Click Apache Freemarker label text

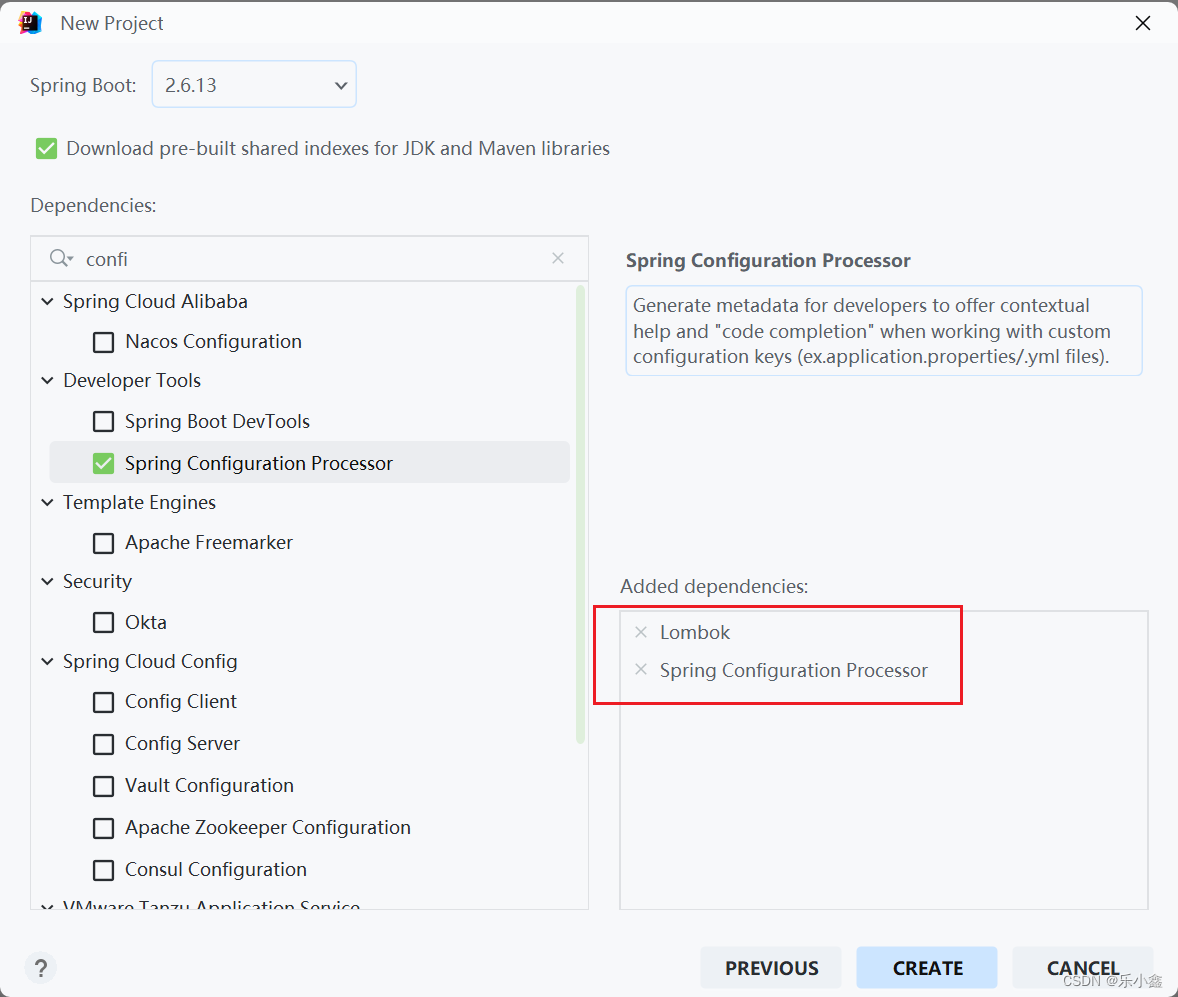(209, 542)
